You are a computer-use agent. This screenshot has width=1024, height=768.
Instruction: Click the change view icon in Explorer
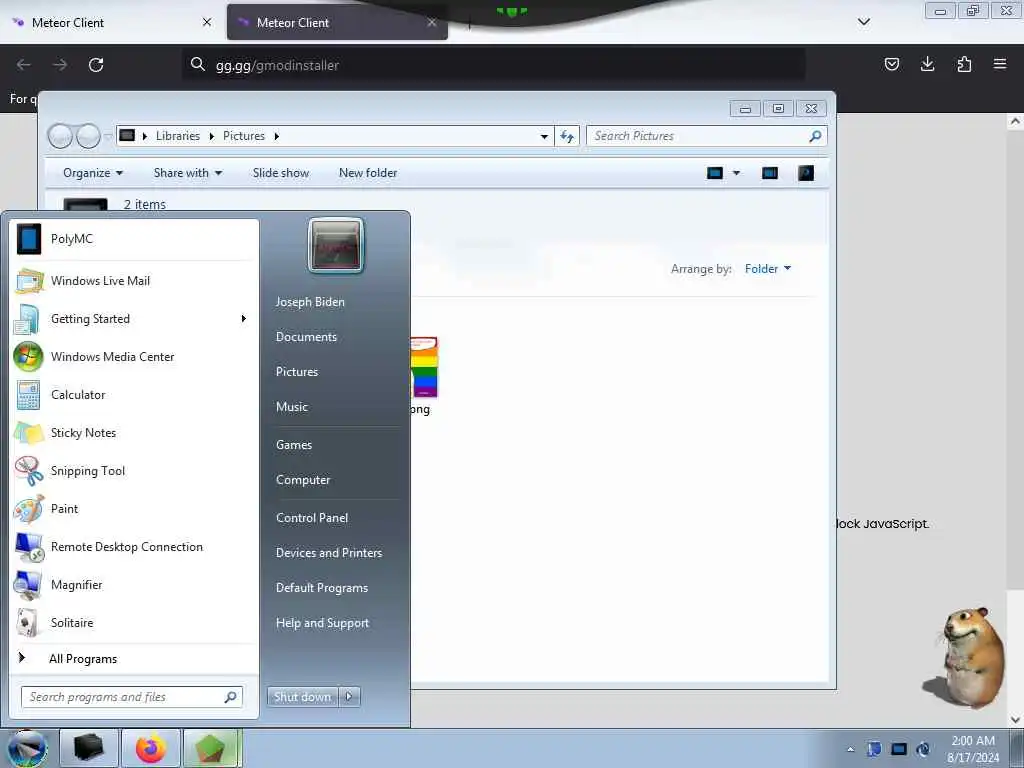click(x=715, y=173)
